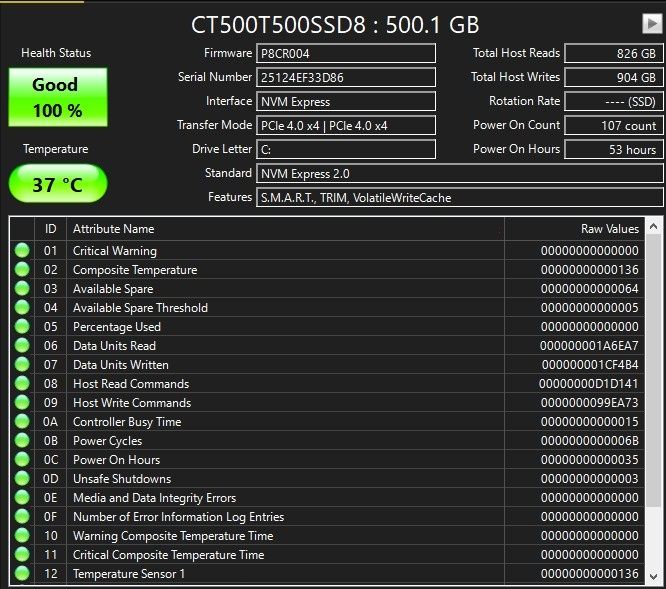Click the Standard field NVM Express 2.0
This screenshot has width=666, height=589.
460,174
